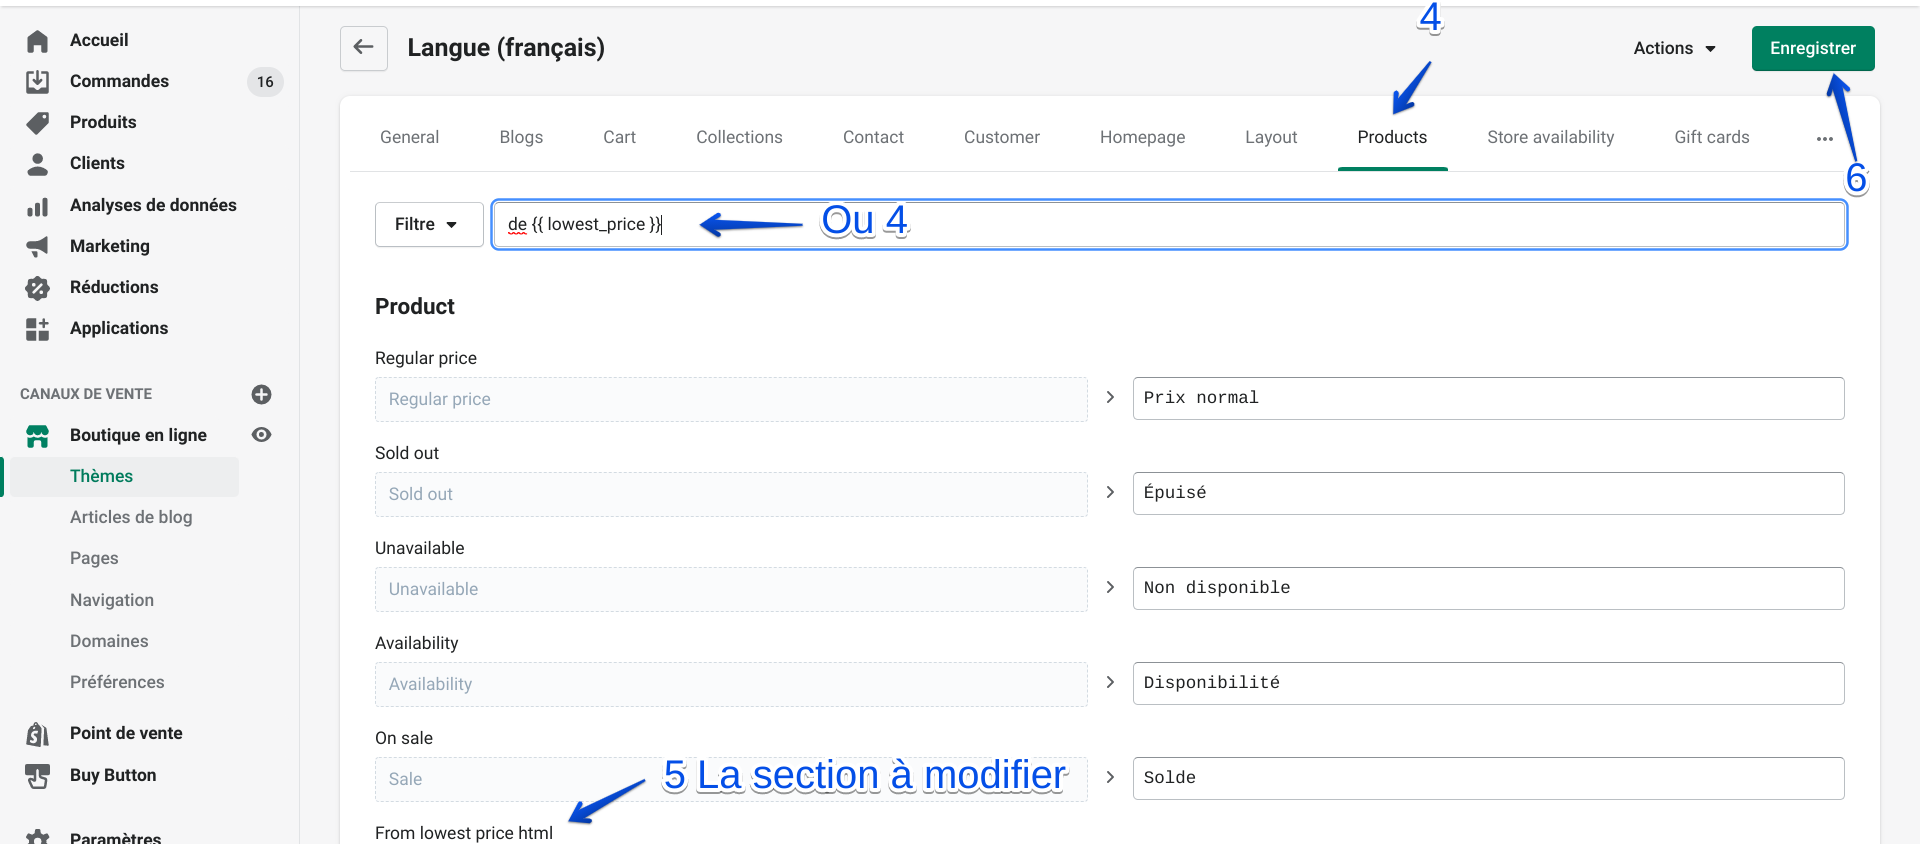This screenshot has height=844, width=1920.
Task: Open Analyses de données bar chart icon
Action: point(38,206)
